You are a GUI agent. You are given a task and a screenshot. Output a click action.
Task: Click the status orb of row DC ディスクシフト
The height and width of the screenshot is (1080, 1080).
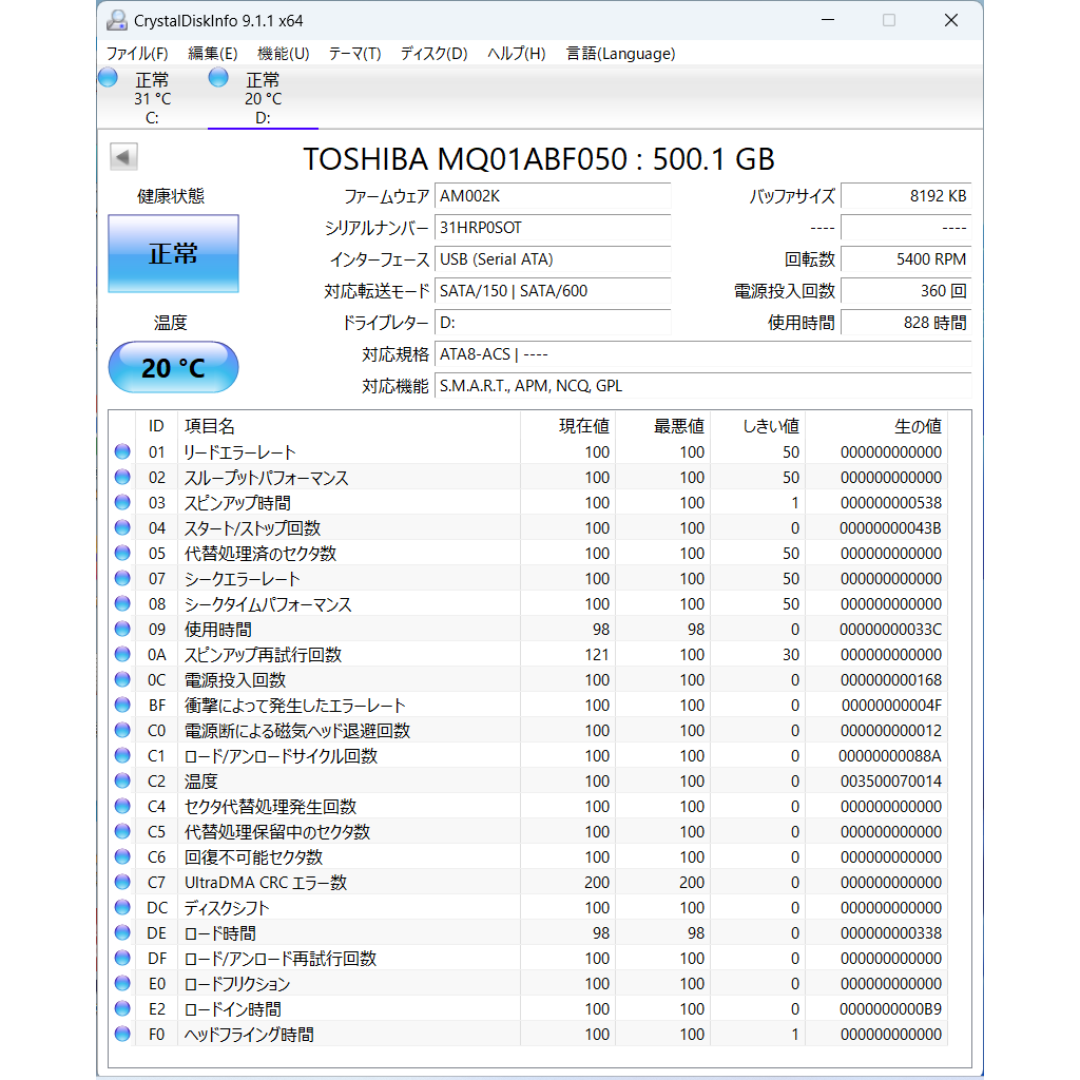[x=123, y=908]
